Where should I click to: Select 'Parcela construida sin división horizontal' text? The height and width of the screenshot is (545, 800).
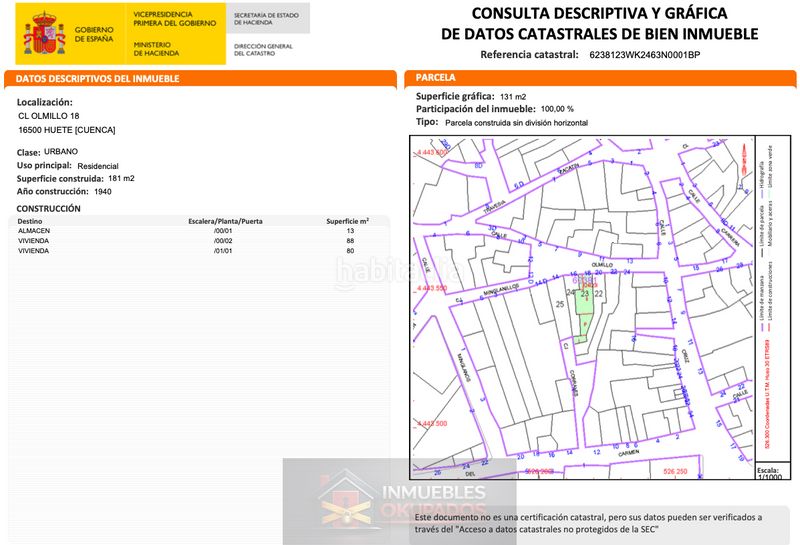click(516, 122)
